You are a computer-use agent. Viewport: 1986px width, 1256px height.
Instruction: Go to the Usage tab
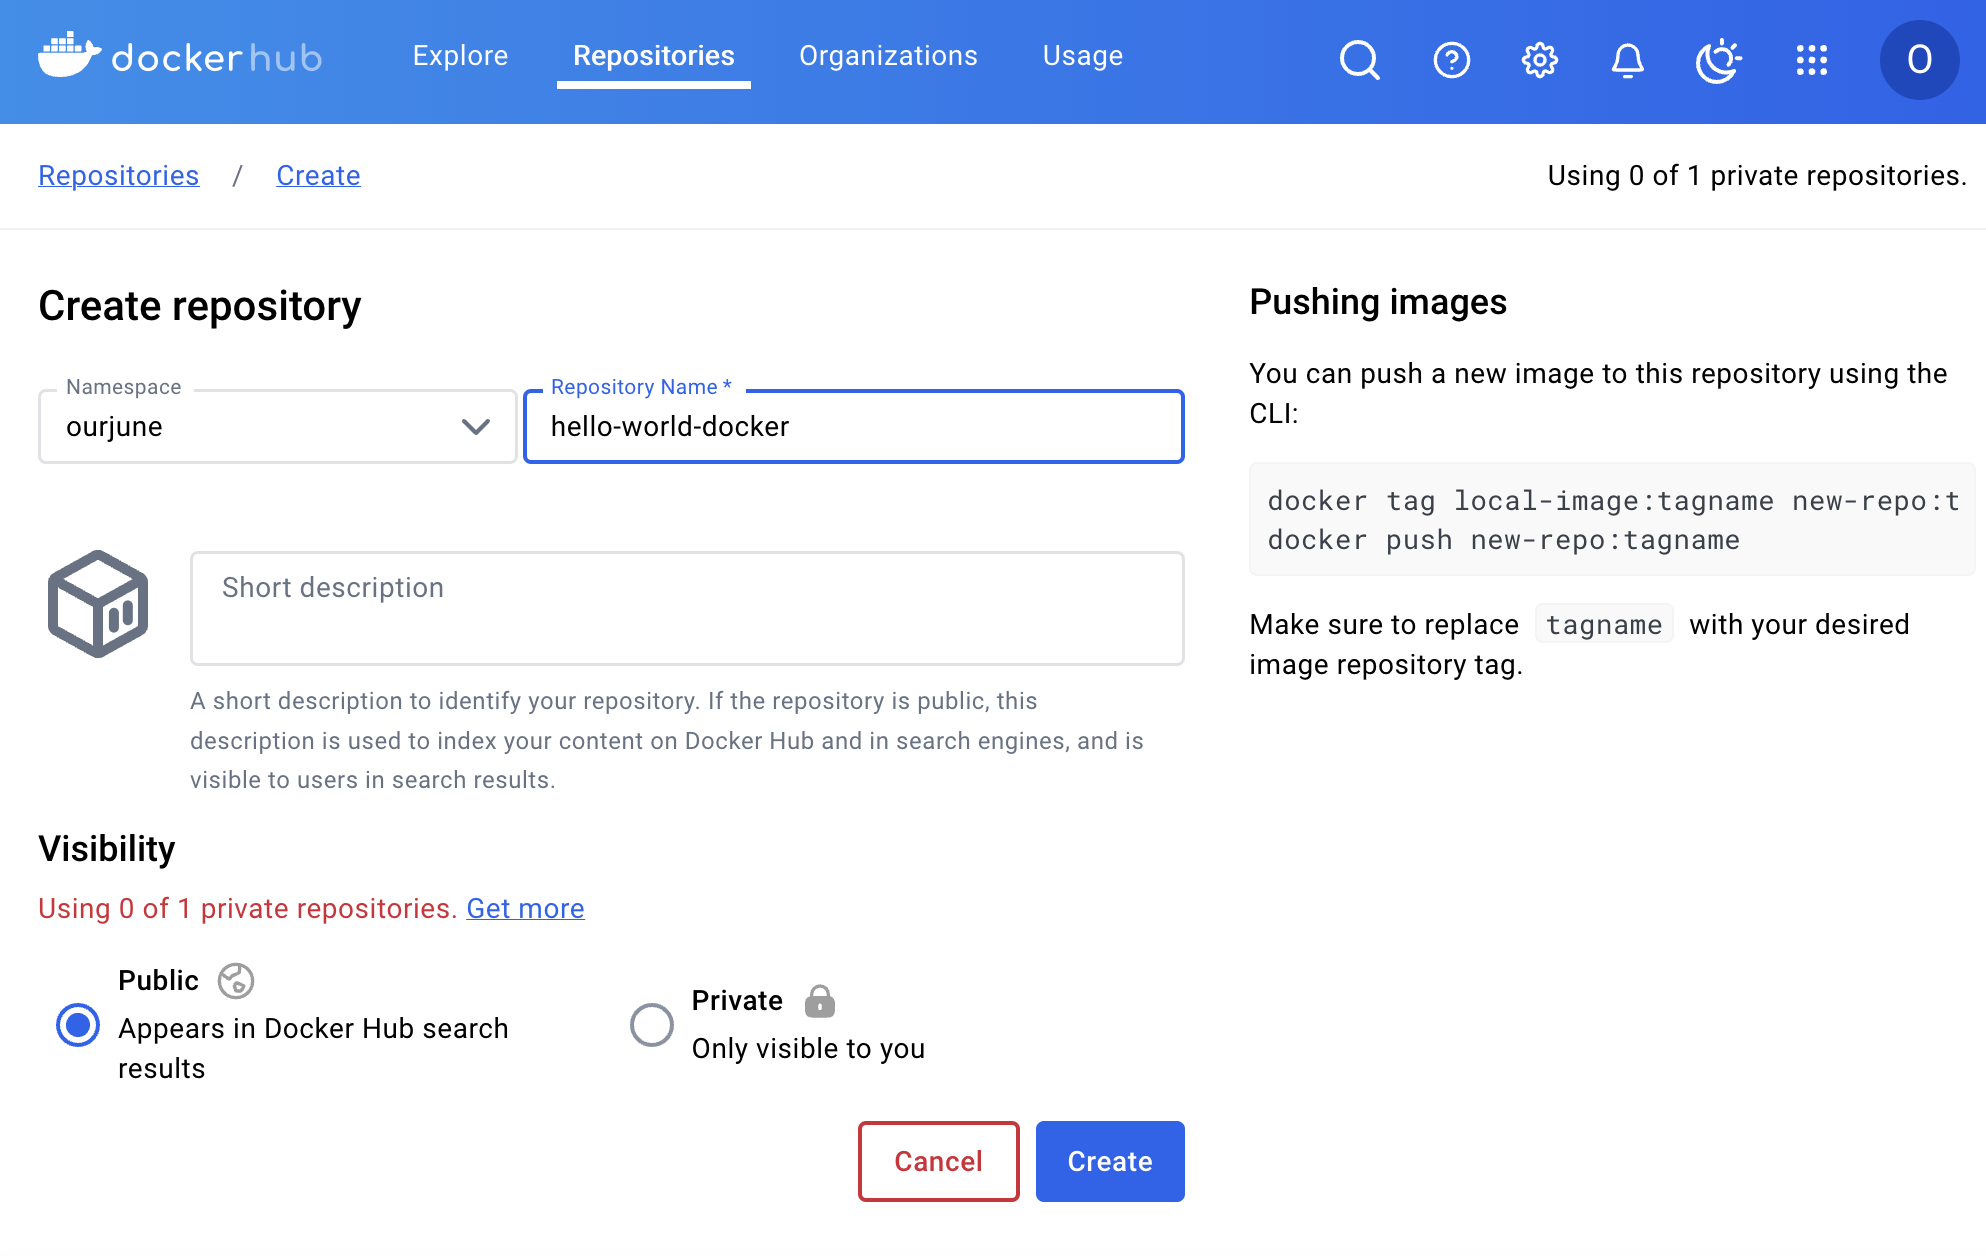(1082, 56)
